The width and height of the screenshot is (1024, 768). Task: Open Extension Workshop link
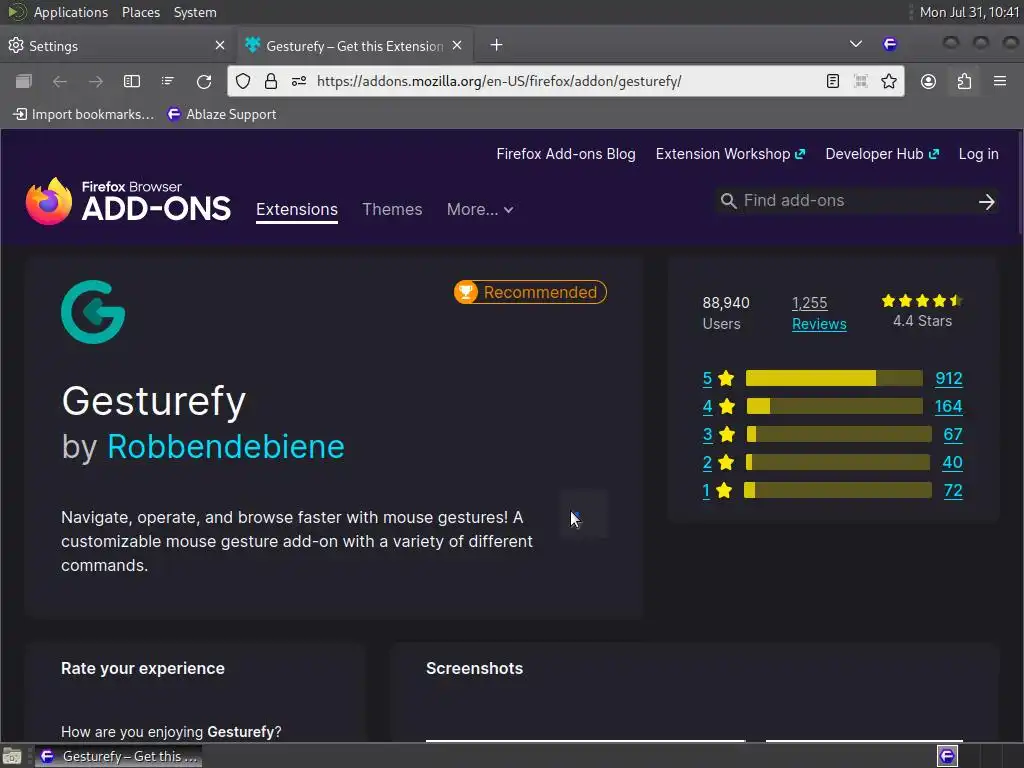(x=730, y=154)
